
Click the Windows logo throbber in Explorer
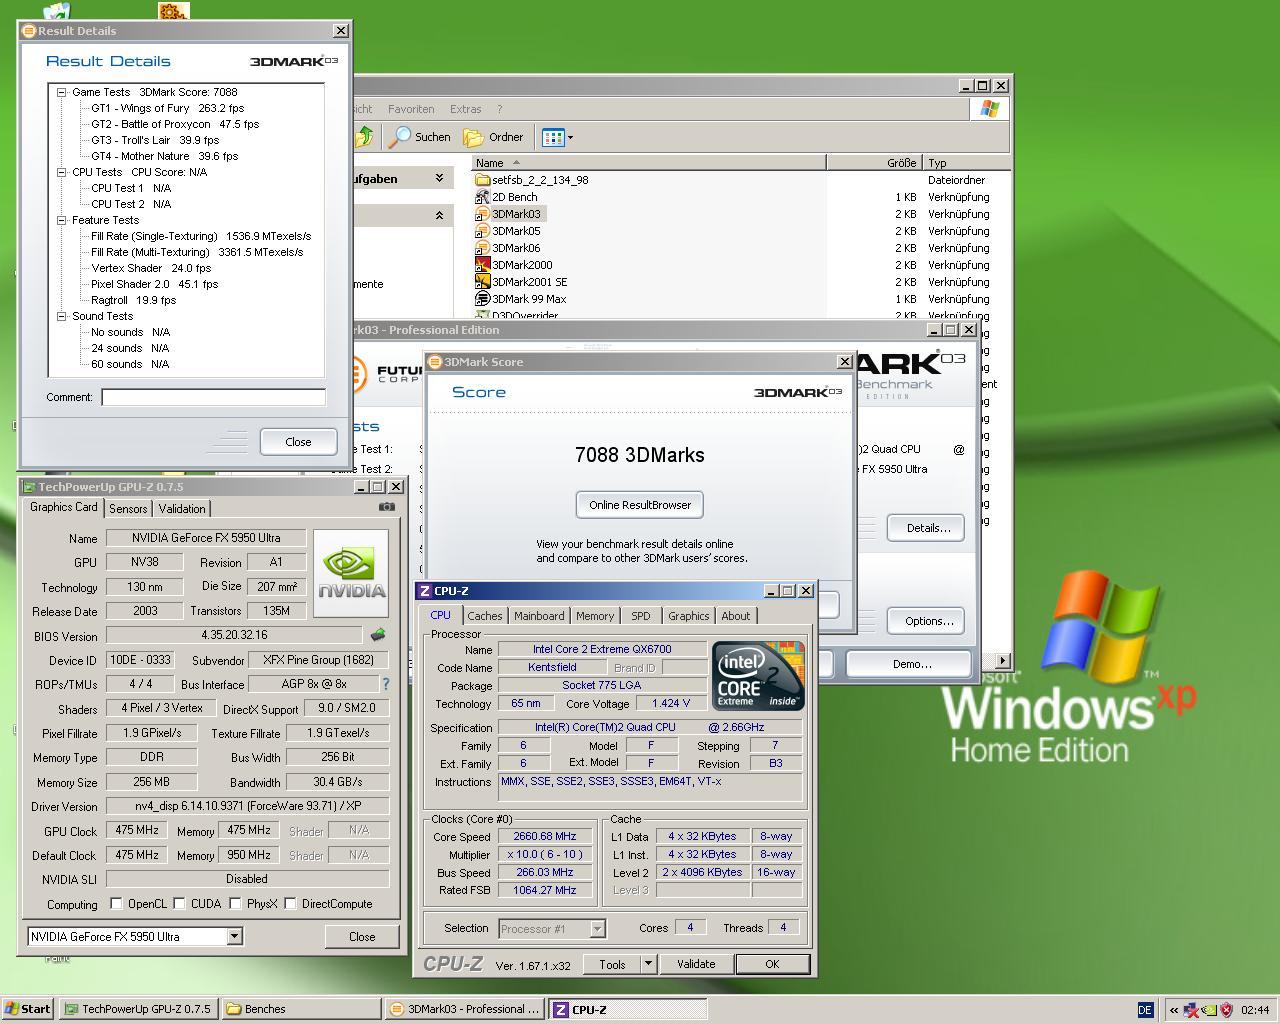coord(990,109)
